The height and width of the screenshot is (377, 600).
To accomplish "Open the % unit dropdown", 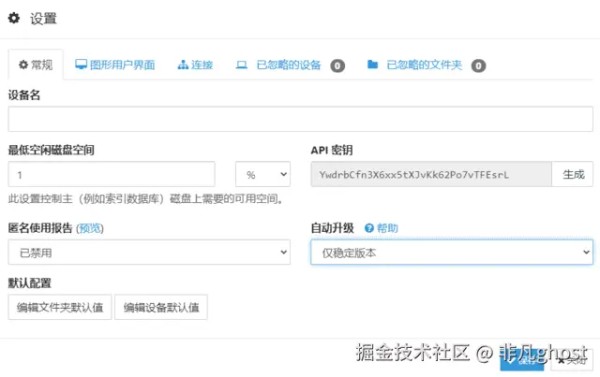I will (263, 174).
